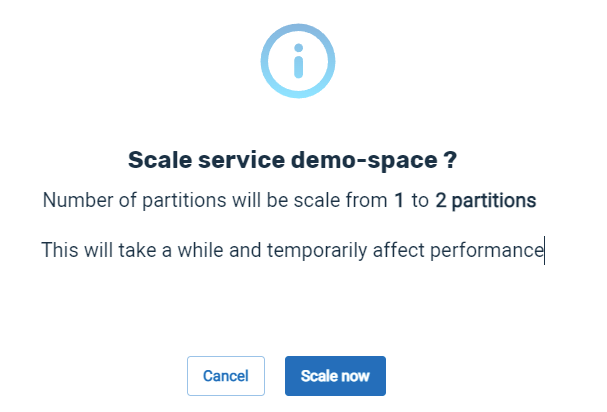Click the word take in second line

coord(137,250)
